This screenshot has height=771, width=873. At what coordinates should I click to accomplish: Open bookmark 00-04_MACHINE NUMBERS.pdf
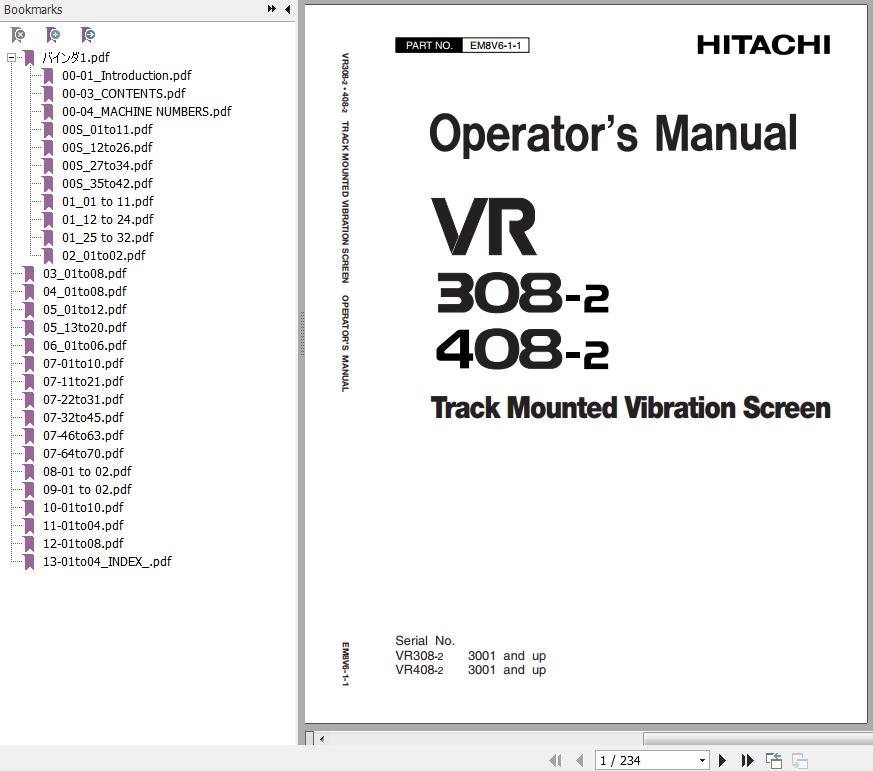146,111
